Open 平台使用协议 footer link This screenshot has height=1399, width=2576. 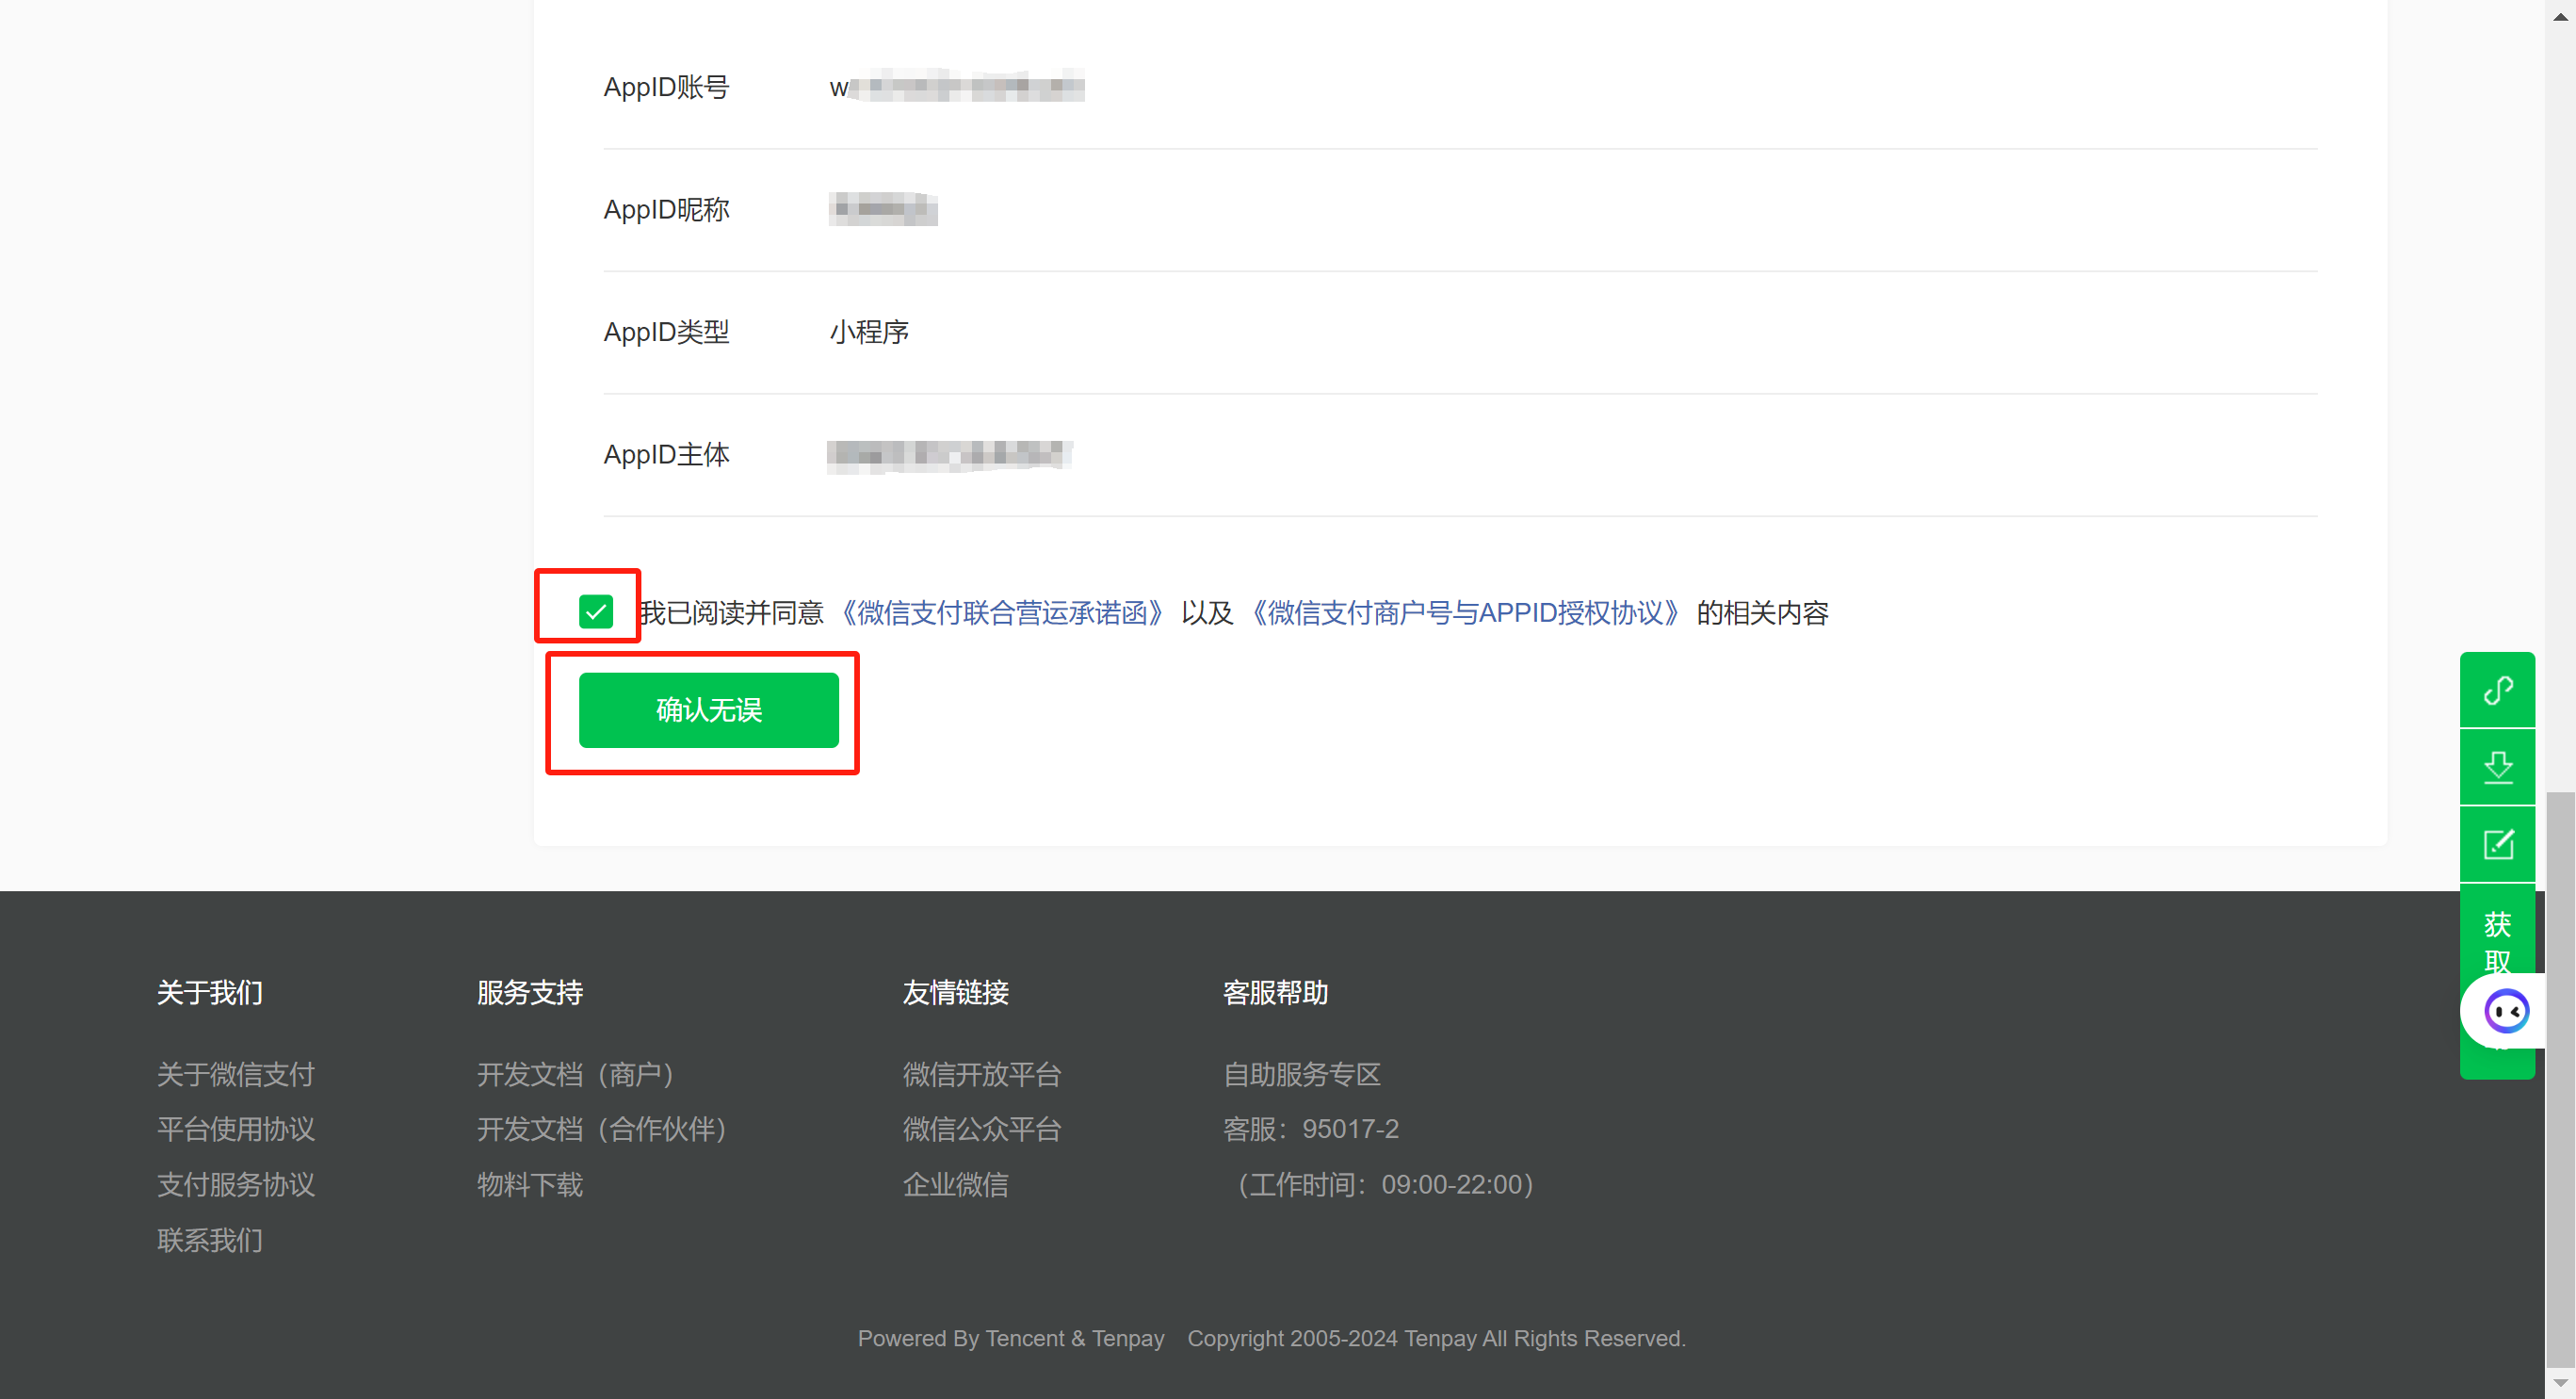pyautogui.click(x=236, y=1129)
